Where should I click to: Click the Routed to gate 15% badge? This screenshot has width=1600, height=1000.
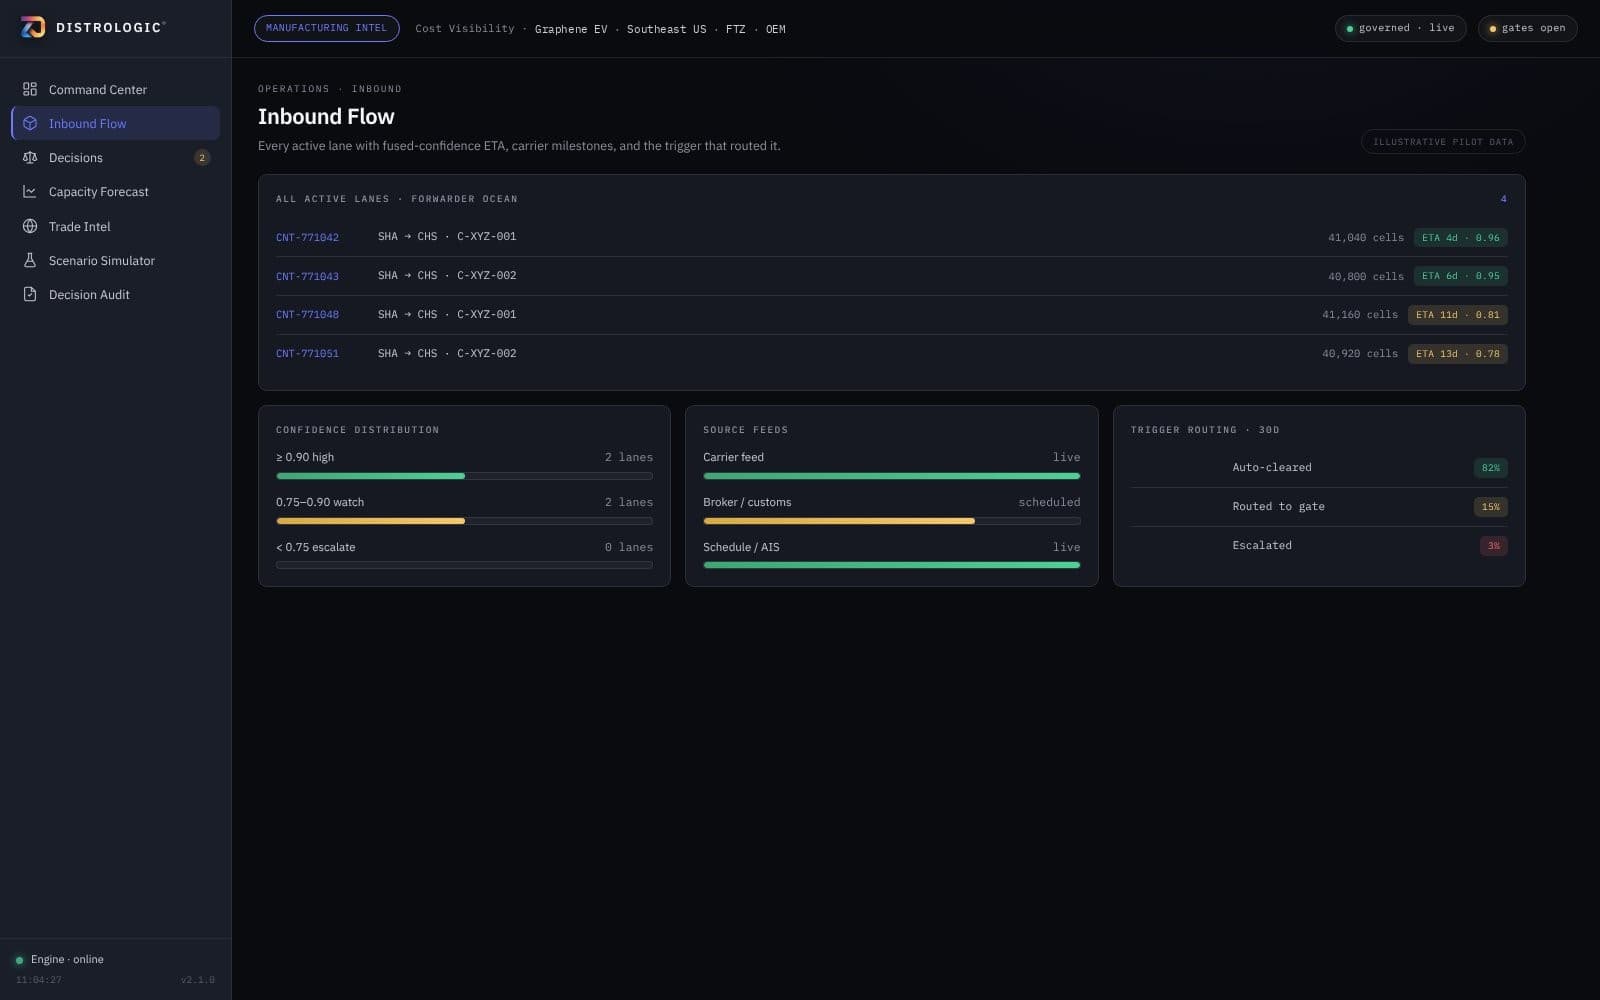pos(1490,507)
